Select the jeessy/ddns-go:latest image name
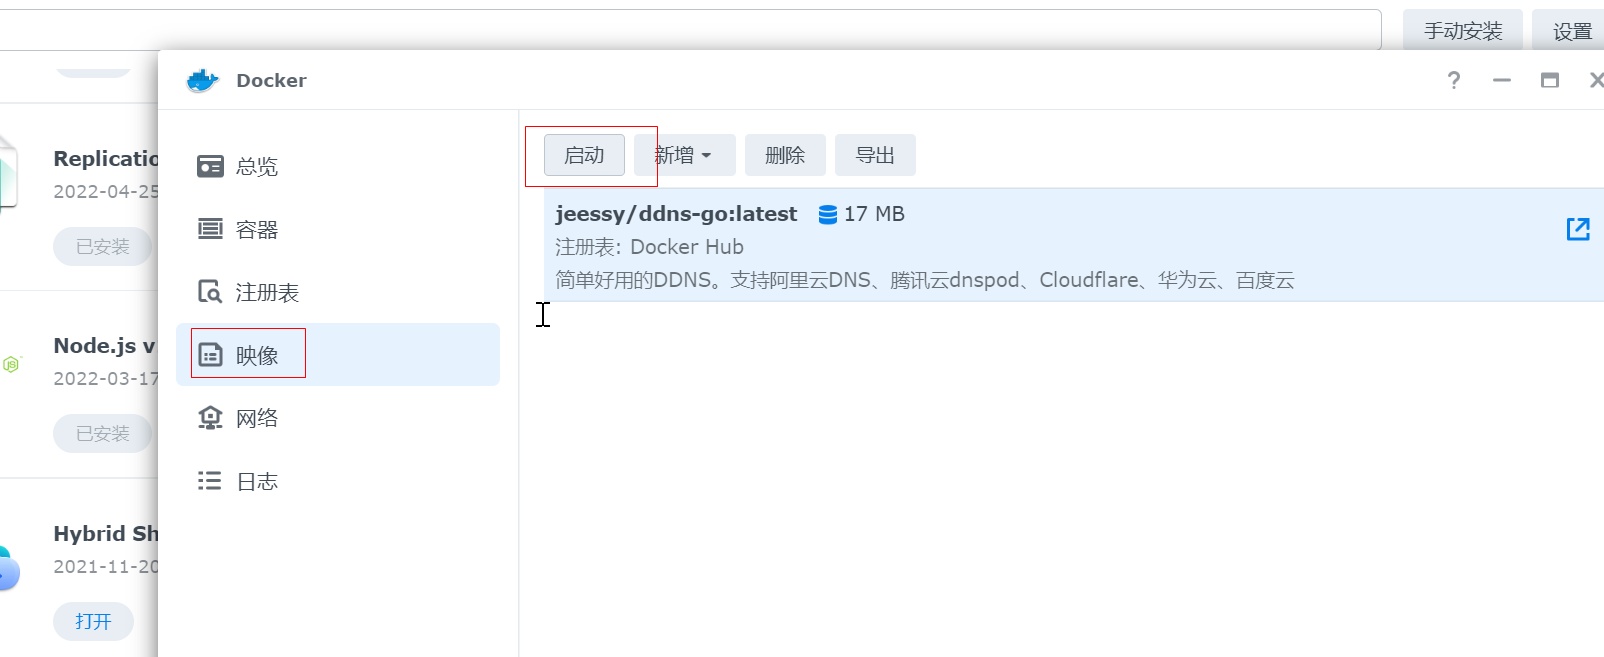This screenshot has height=657, width=1604. click(x=676, y=214)
